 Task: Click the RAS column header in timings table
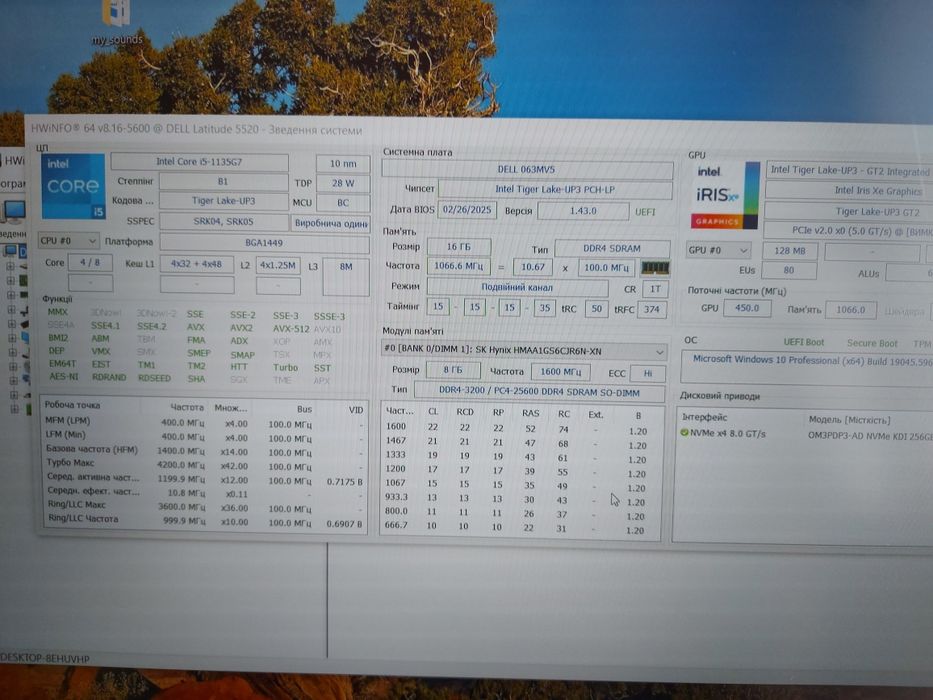530,413
